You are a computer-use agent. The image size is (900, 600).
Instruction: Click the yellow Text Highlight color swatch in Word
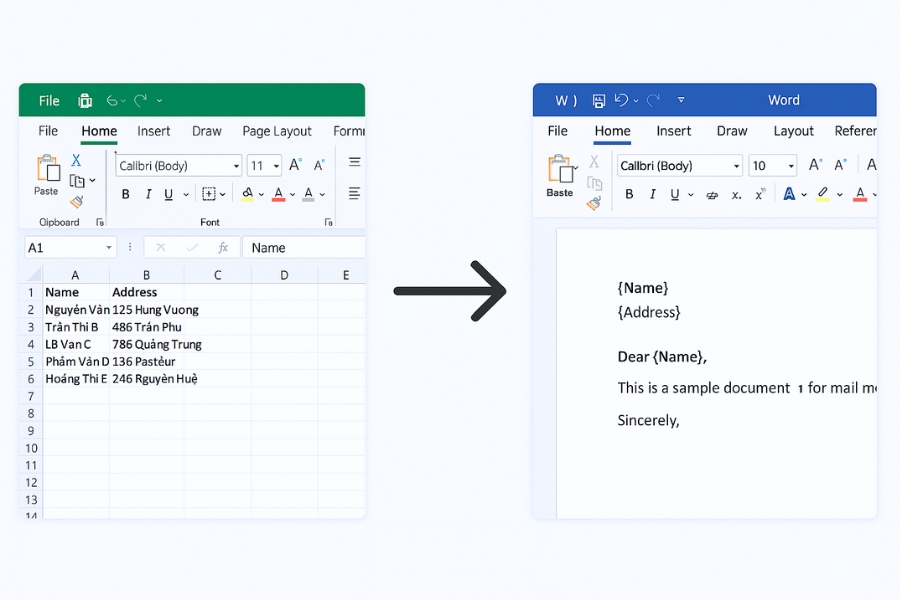(823, 200)
